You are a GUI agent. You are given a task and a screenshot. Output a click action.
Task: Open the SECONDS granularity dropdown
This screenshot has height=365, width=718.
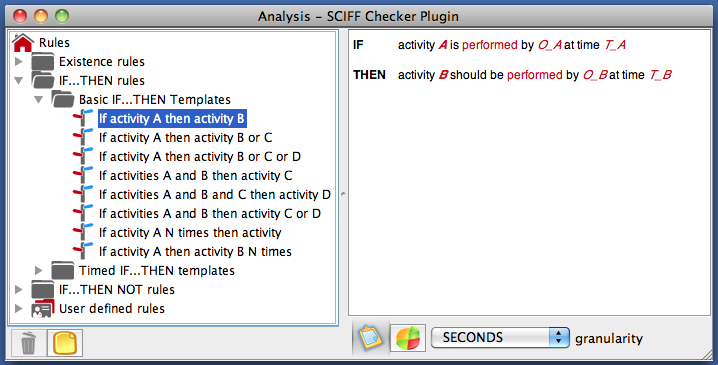500,338
